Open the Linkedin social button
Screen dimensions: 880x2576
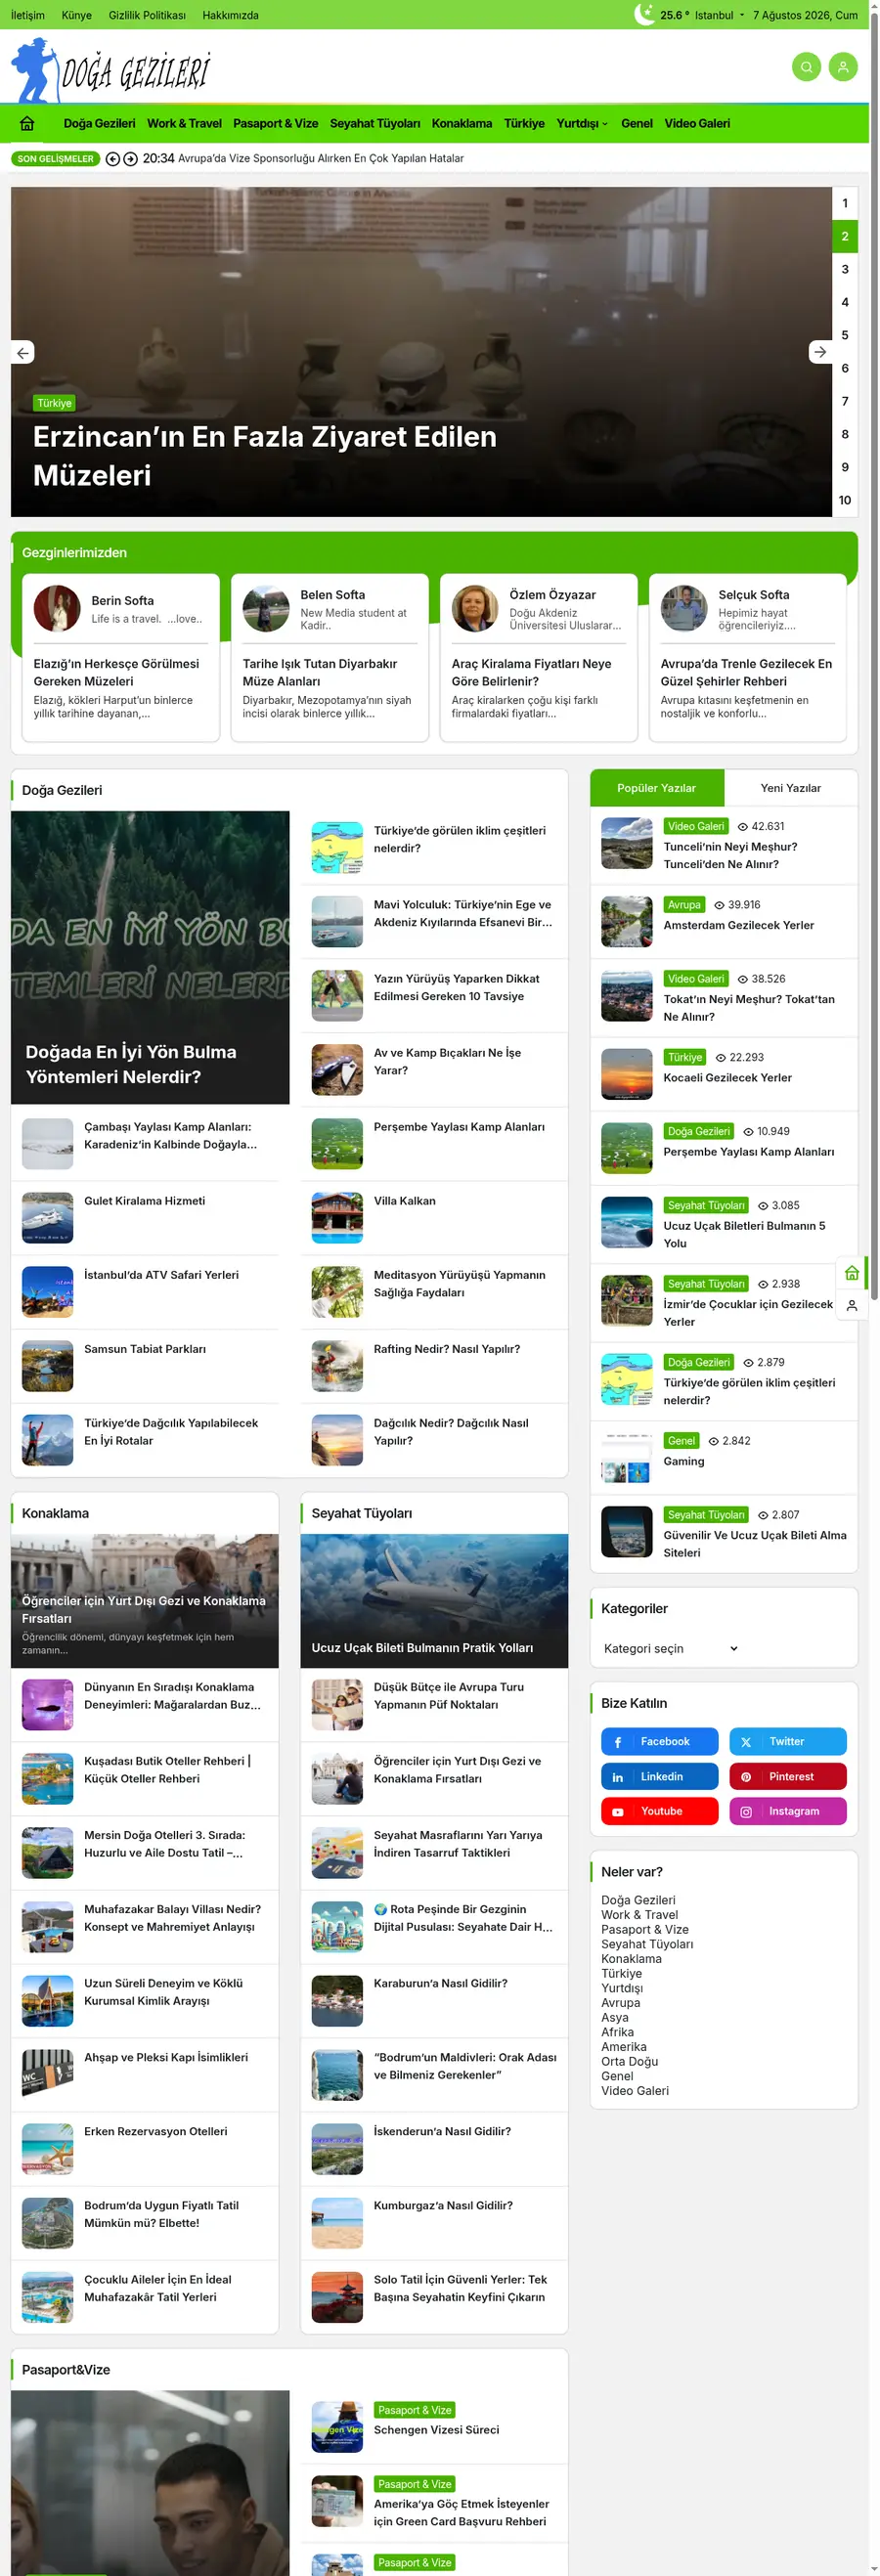[660, 1777]
